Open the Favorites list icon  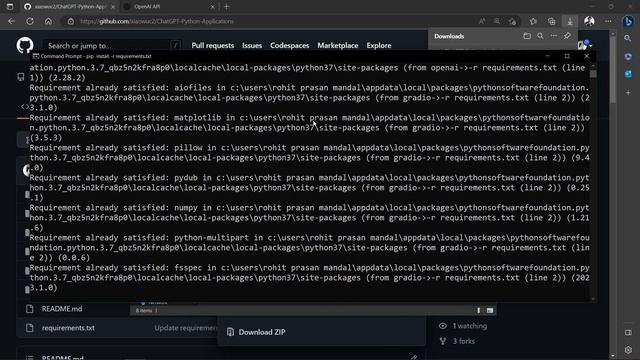click(x=533, y=21)
